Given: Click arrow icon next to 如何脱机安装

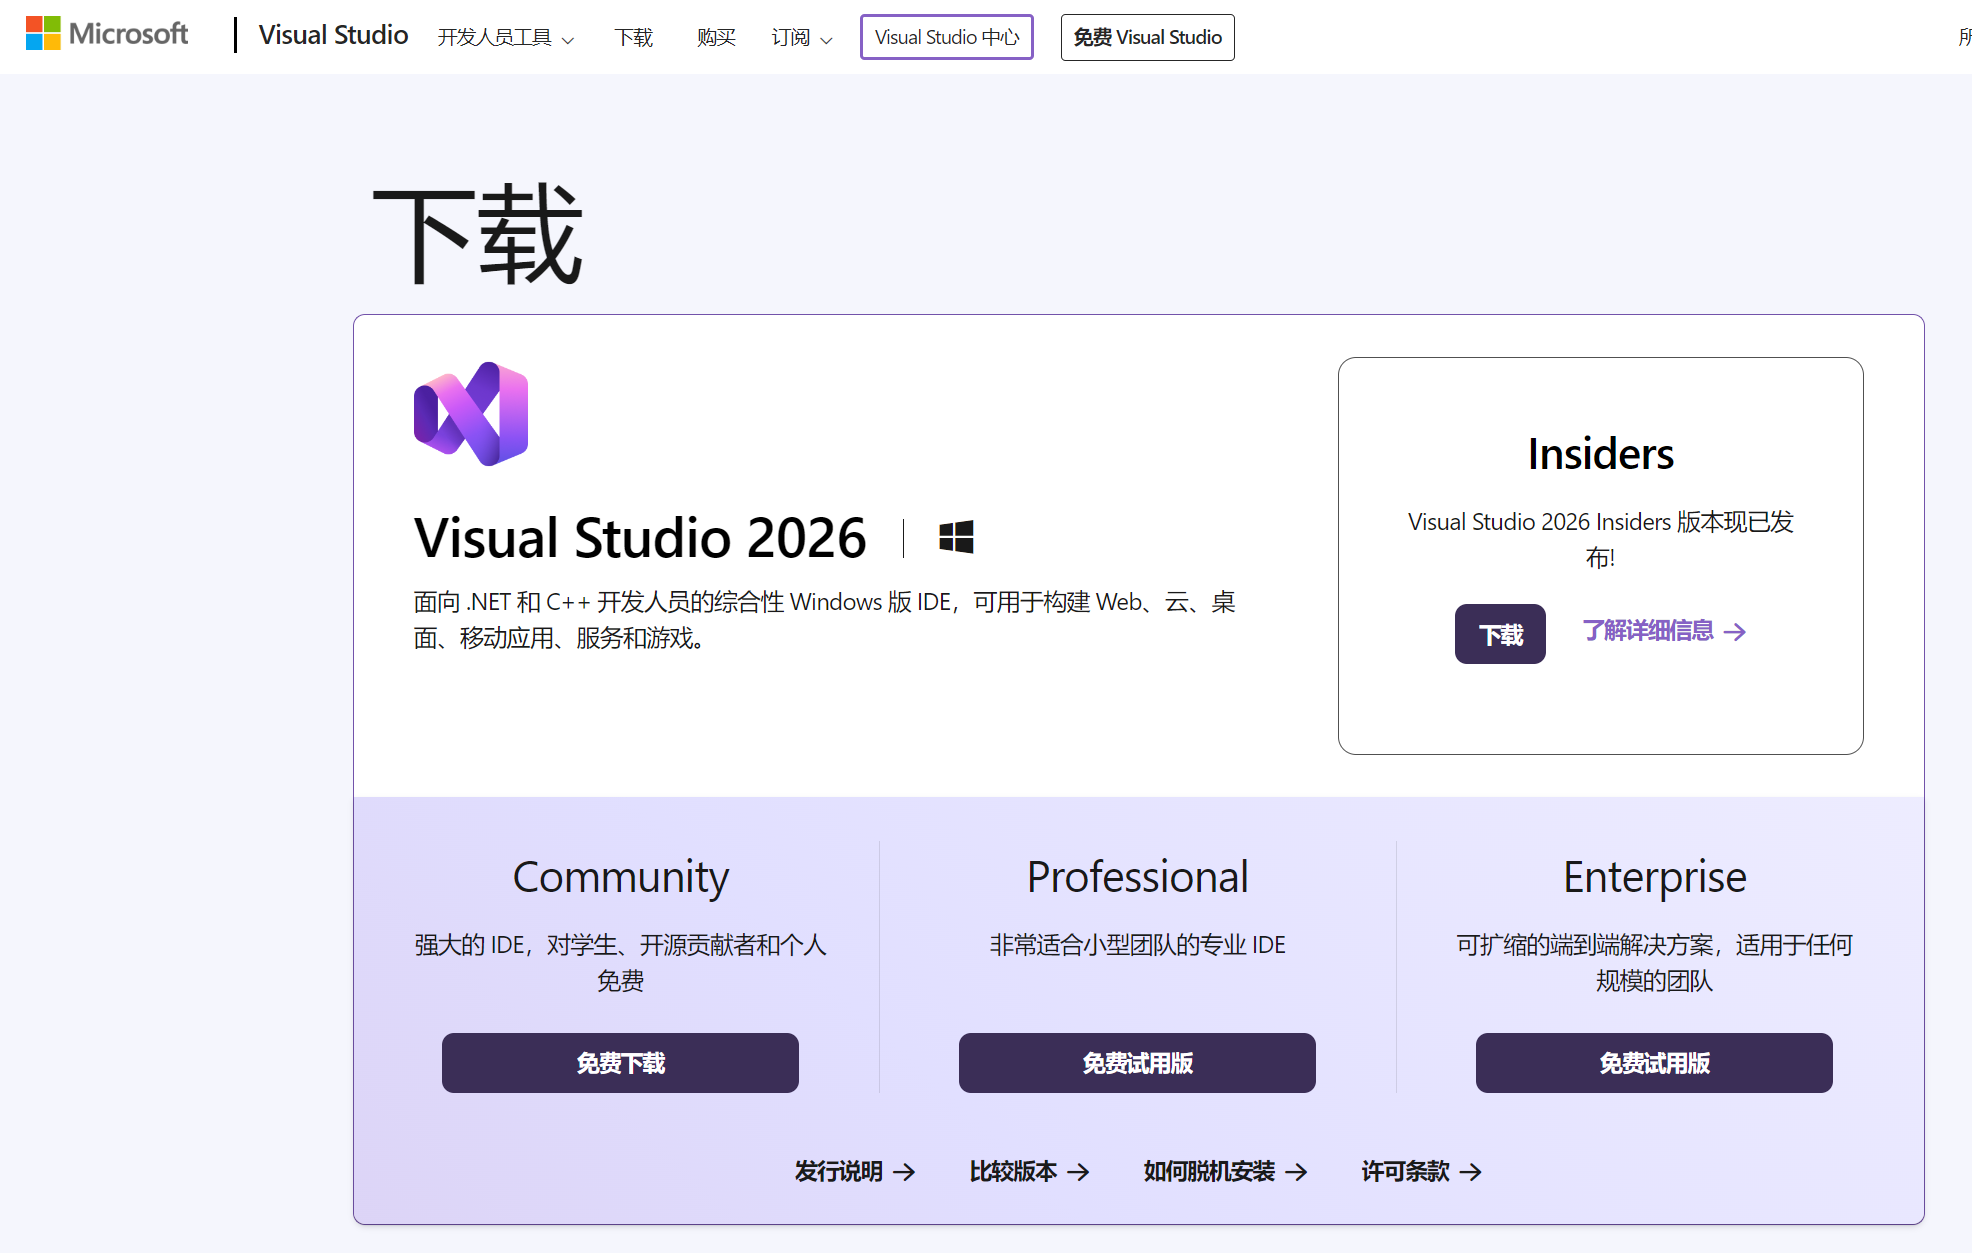Looking at the screenshot, I should [1296, 1172].
